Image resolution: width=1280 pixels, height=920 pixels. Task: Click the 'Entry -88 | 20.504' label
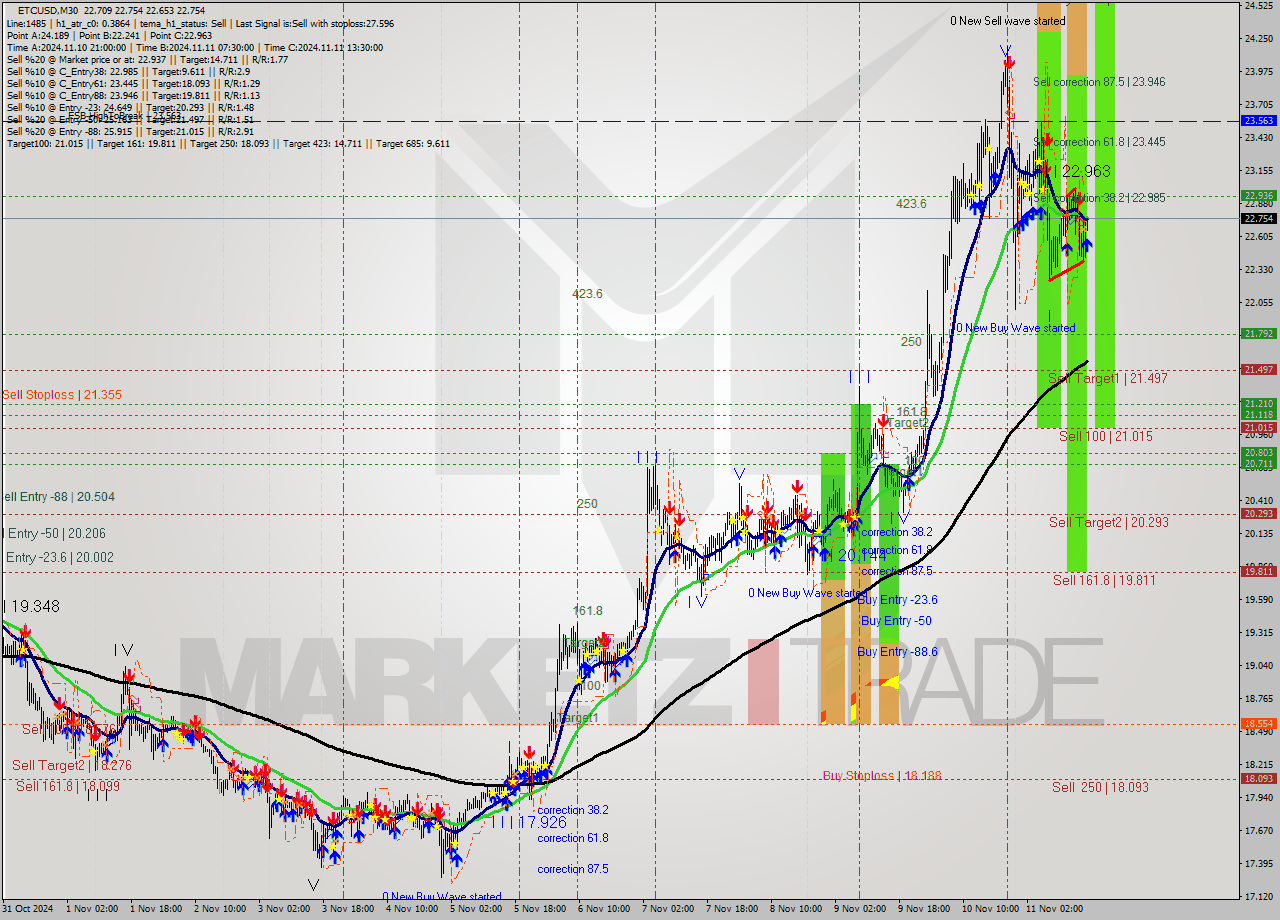58,497
